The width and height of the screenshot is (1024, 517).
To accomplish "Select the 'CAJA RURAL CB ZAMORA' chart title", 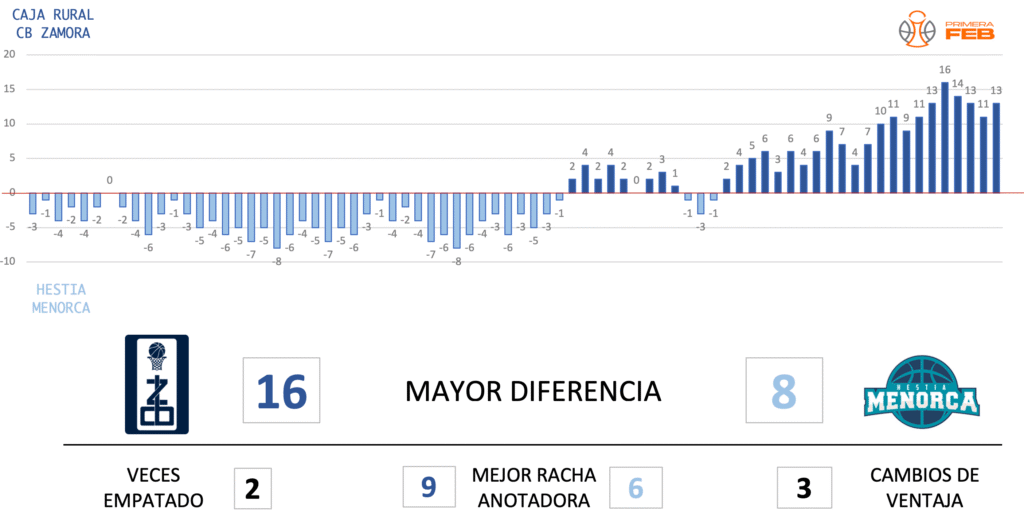I will (53, 24).
